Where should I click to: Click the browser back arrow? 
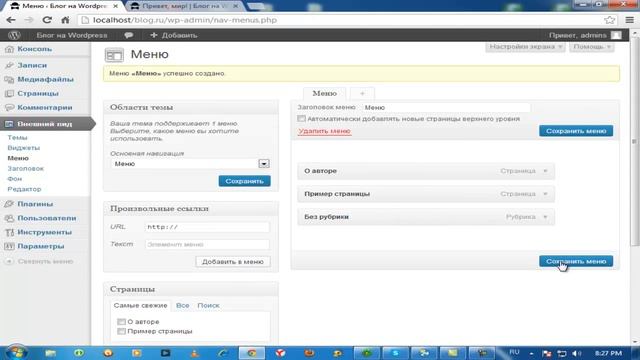click(11, 20)
